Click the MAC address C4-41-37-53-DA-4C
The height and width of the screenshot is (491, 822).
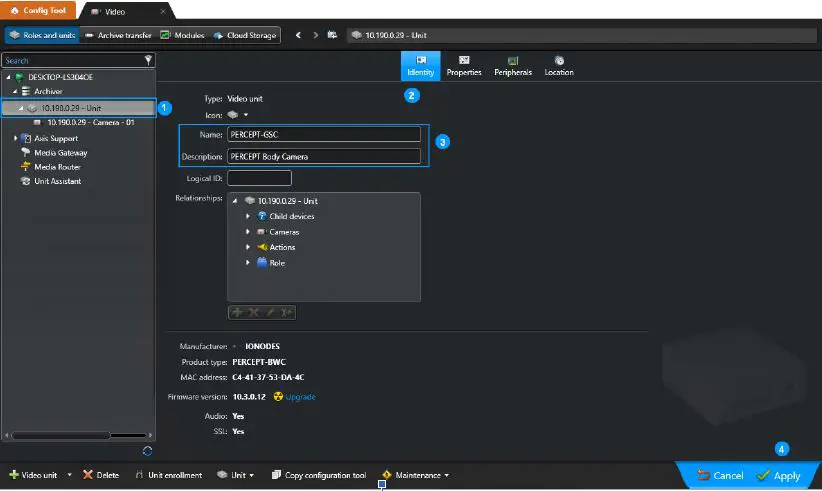pyautogui.click(x=268, y=377)
